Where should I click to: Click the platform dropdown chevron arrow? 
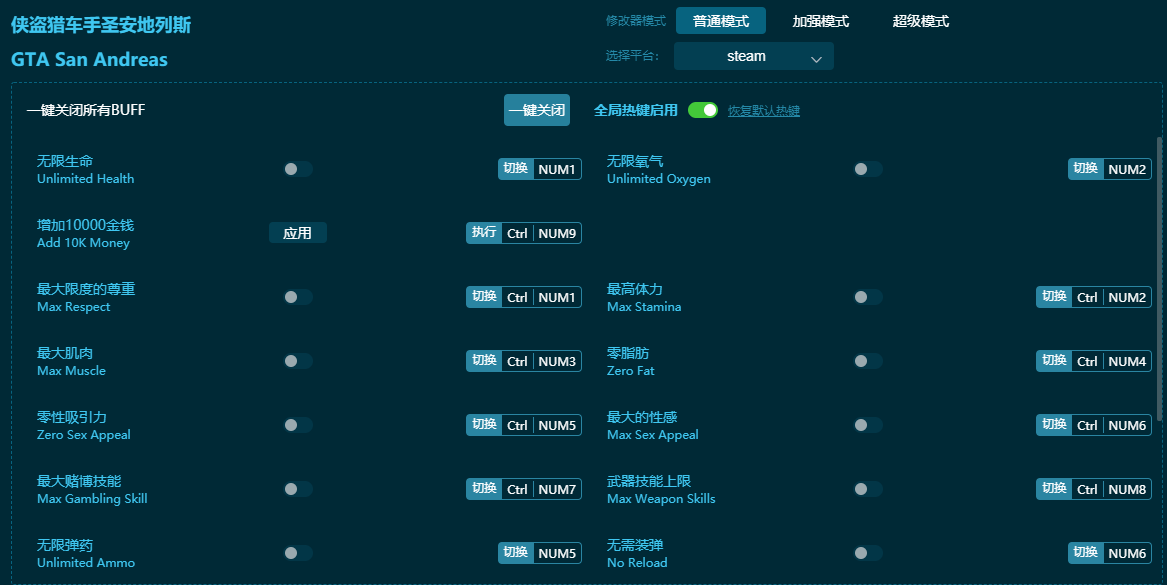click(816, 59)
